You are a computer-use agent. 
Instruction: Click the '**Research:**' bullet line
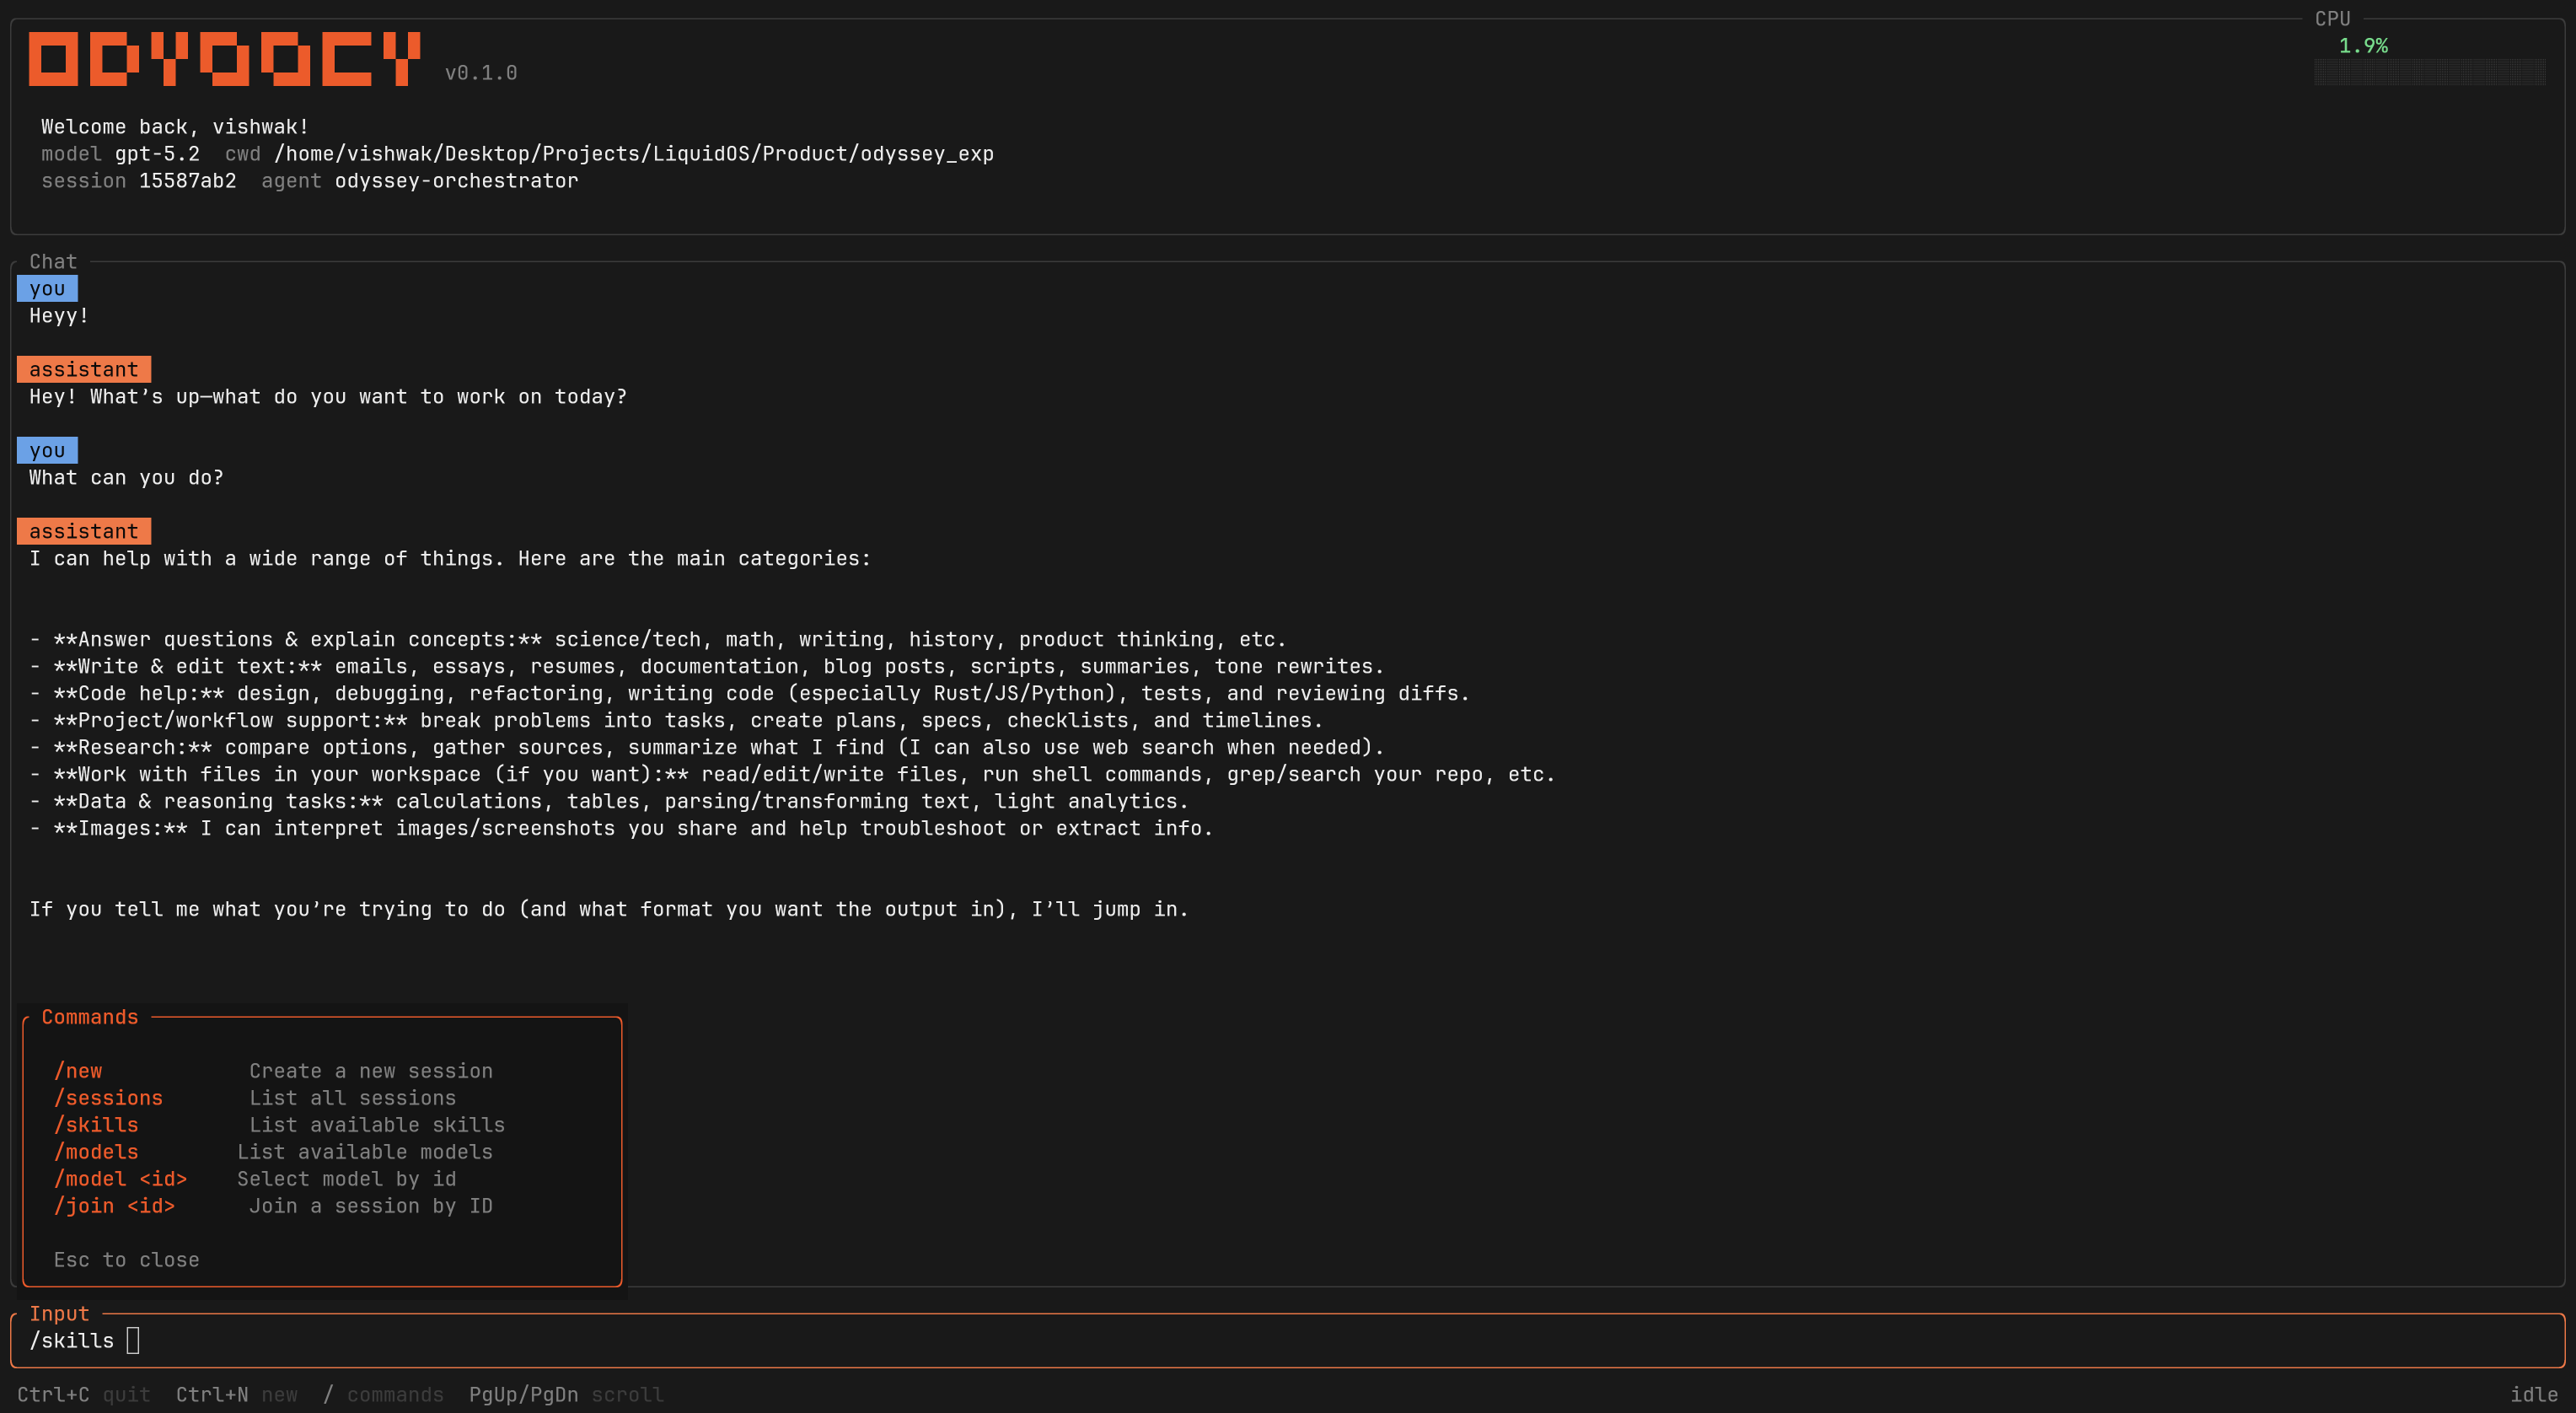click(707, 748)
